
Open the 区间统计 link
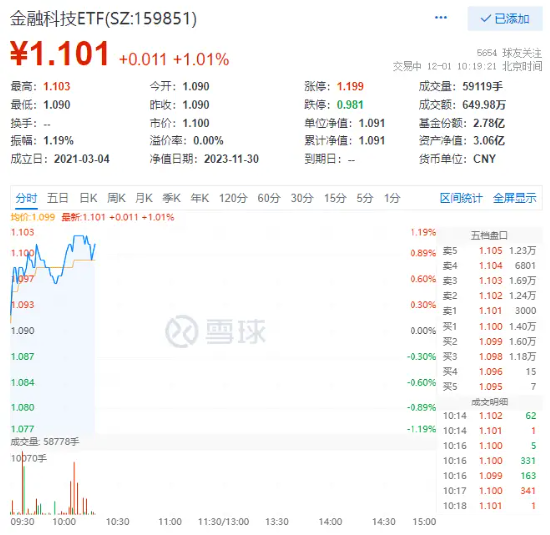[x=461, y=198]
